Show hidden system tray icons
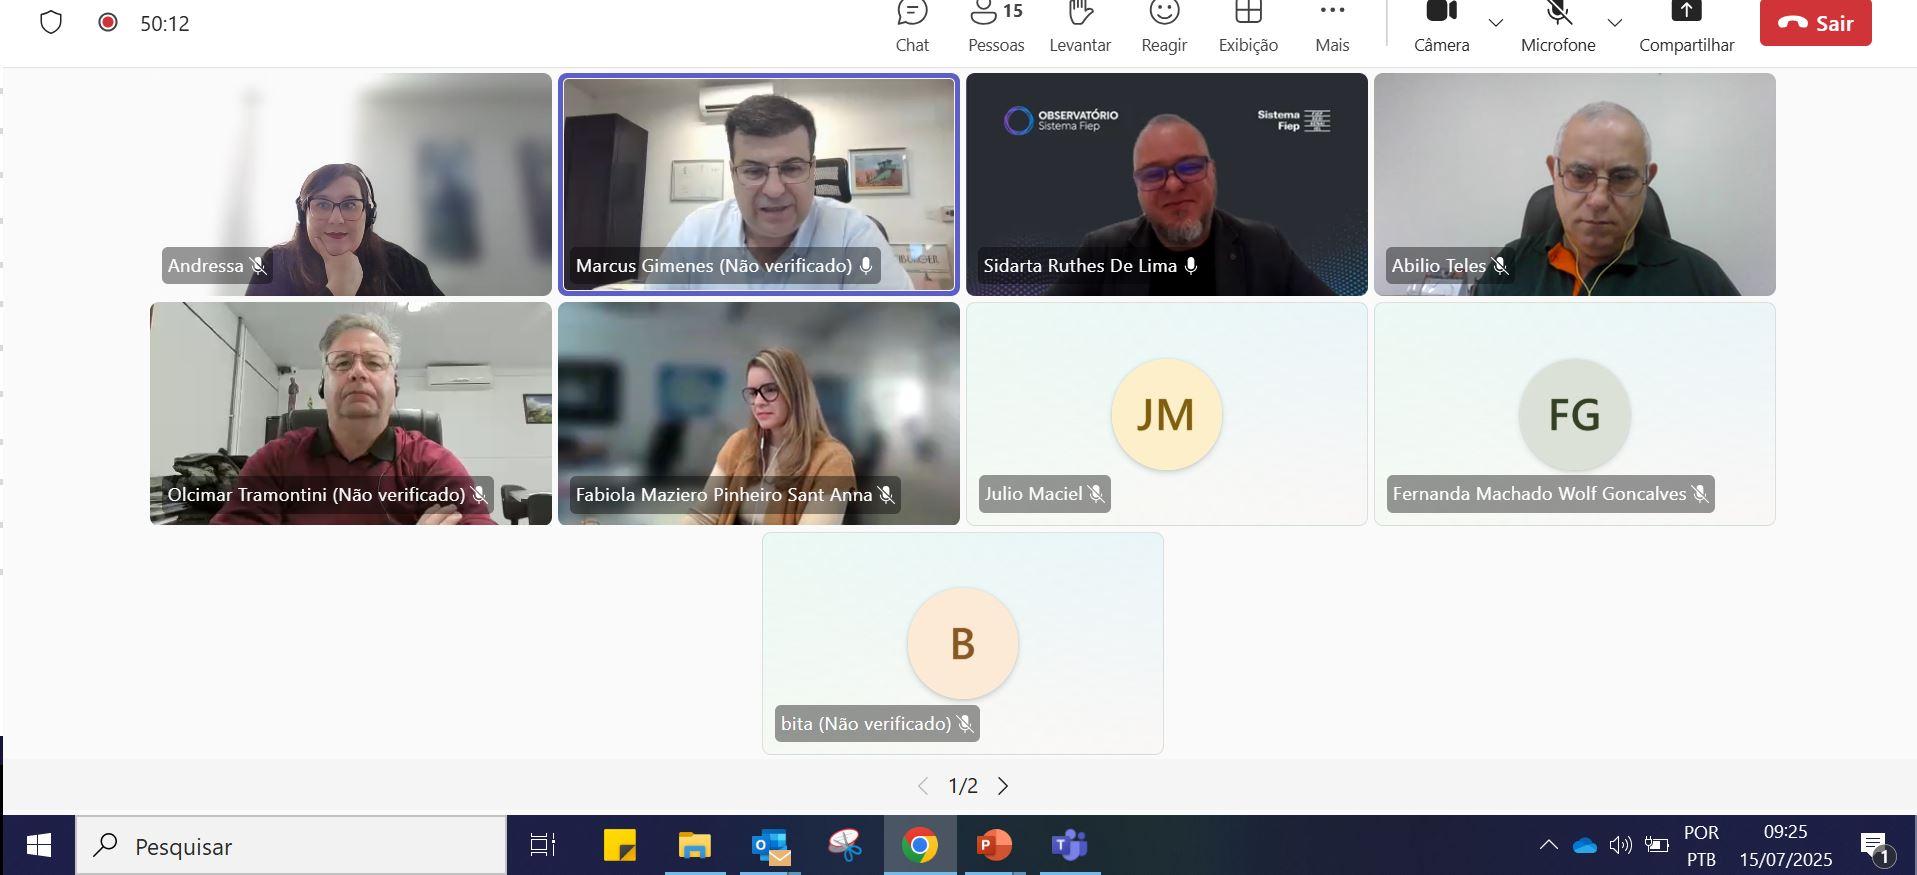 (x=1549, y=846)
